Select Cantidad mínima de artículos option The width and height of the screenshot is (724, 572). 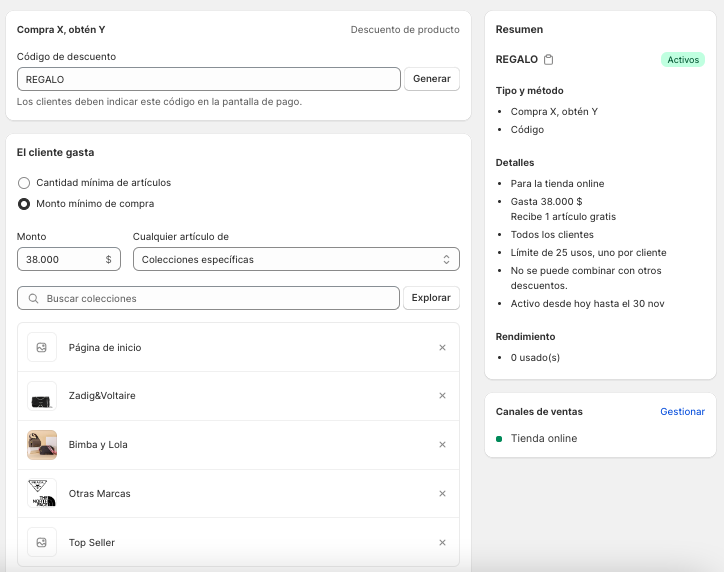coord(24,183)
